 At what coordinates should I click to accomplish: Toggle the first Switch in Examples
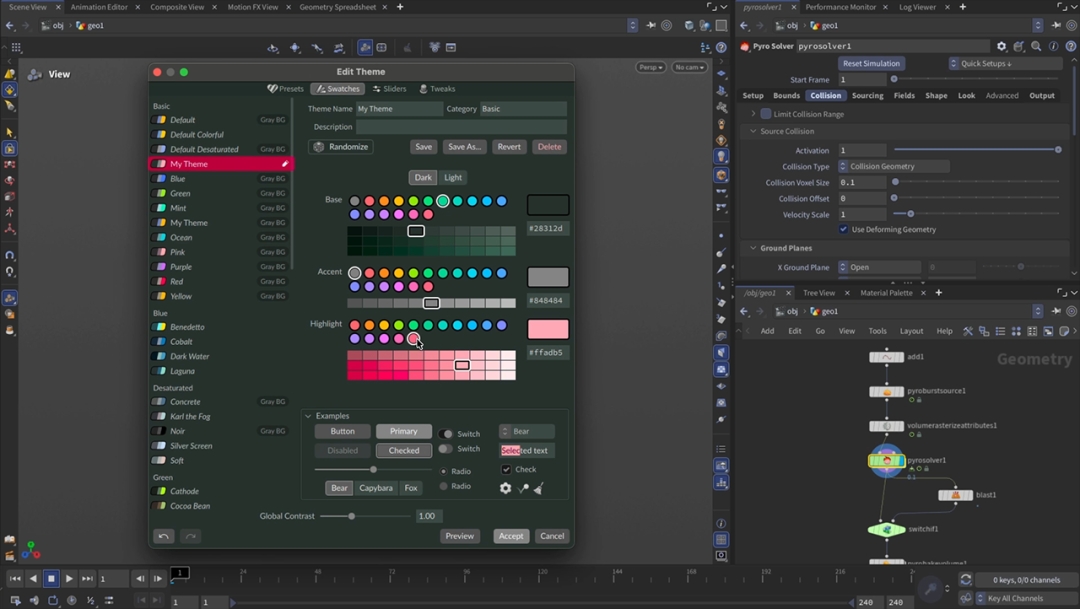(x=446, y=434)
